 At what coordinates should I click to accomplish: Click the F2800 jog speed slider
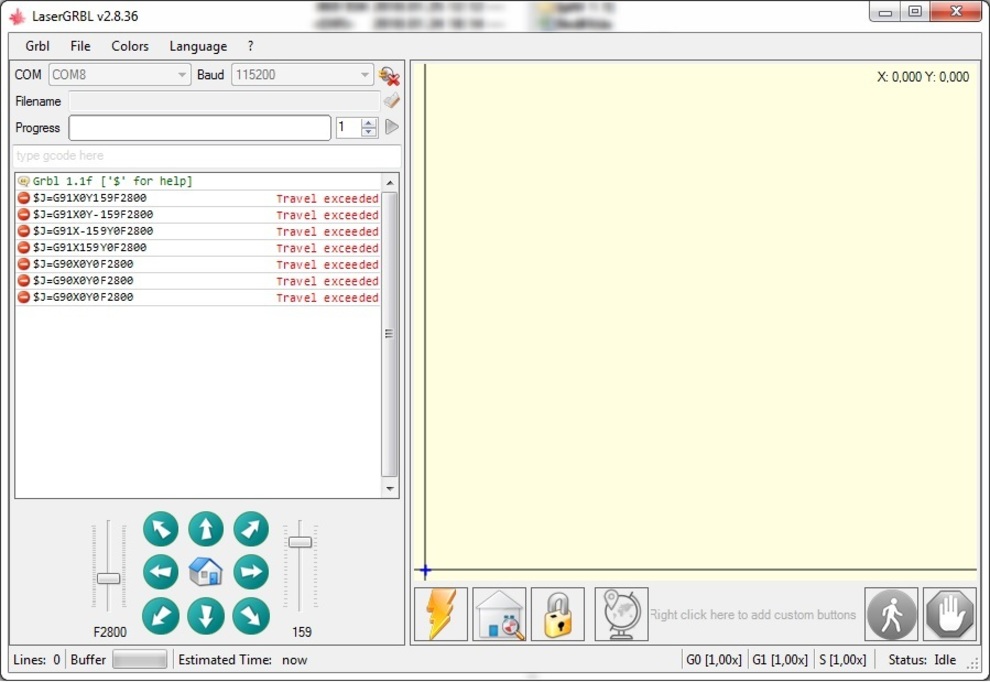pos(108,578)
